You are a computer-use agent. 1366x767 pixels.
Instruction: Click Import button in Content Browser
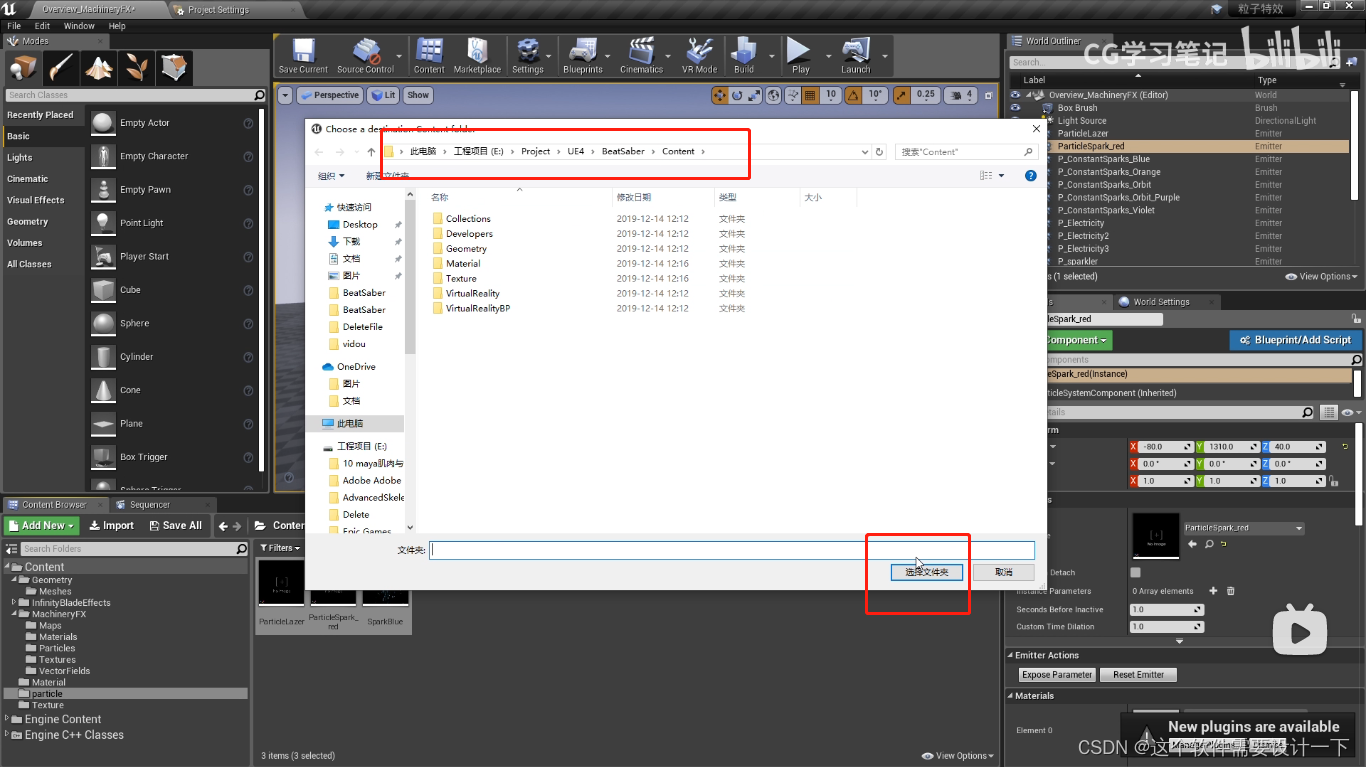tap(111, 525)
